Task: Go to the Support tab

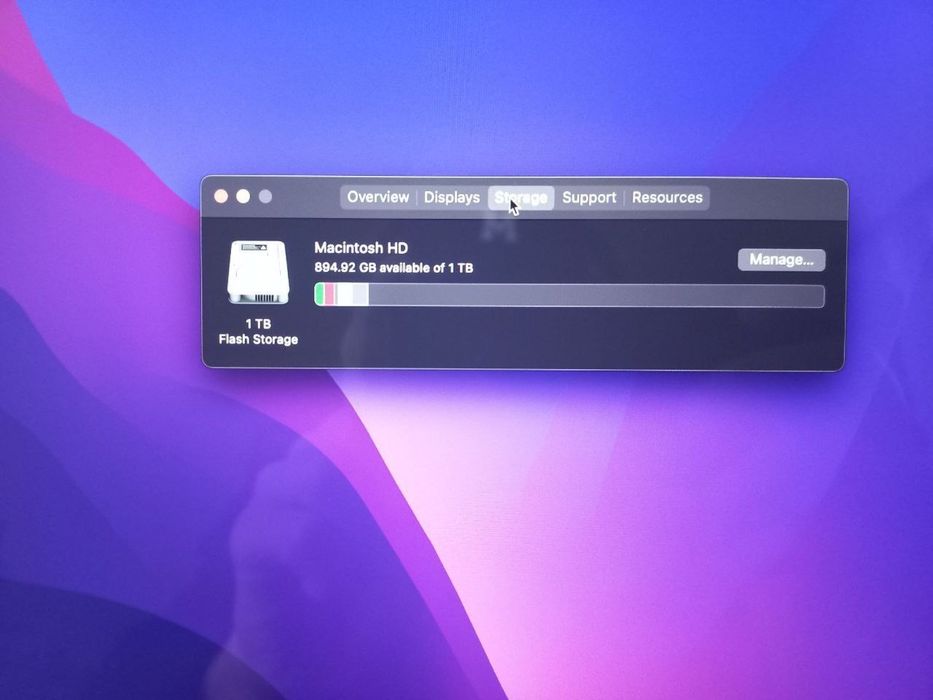Action: [x=589, y=198]
